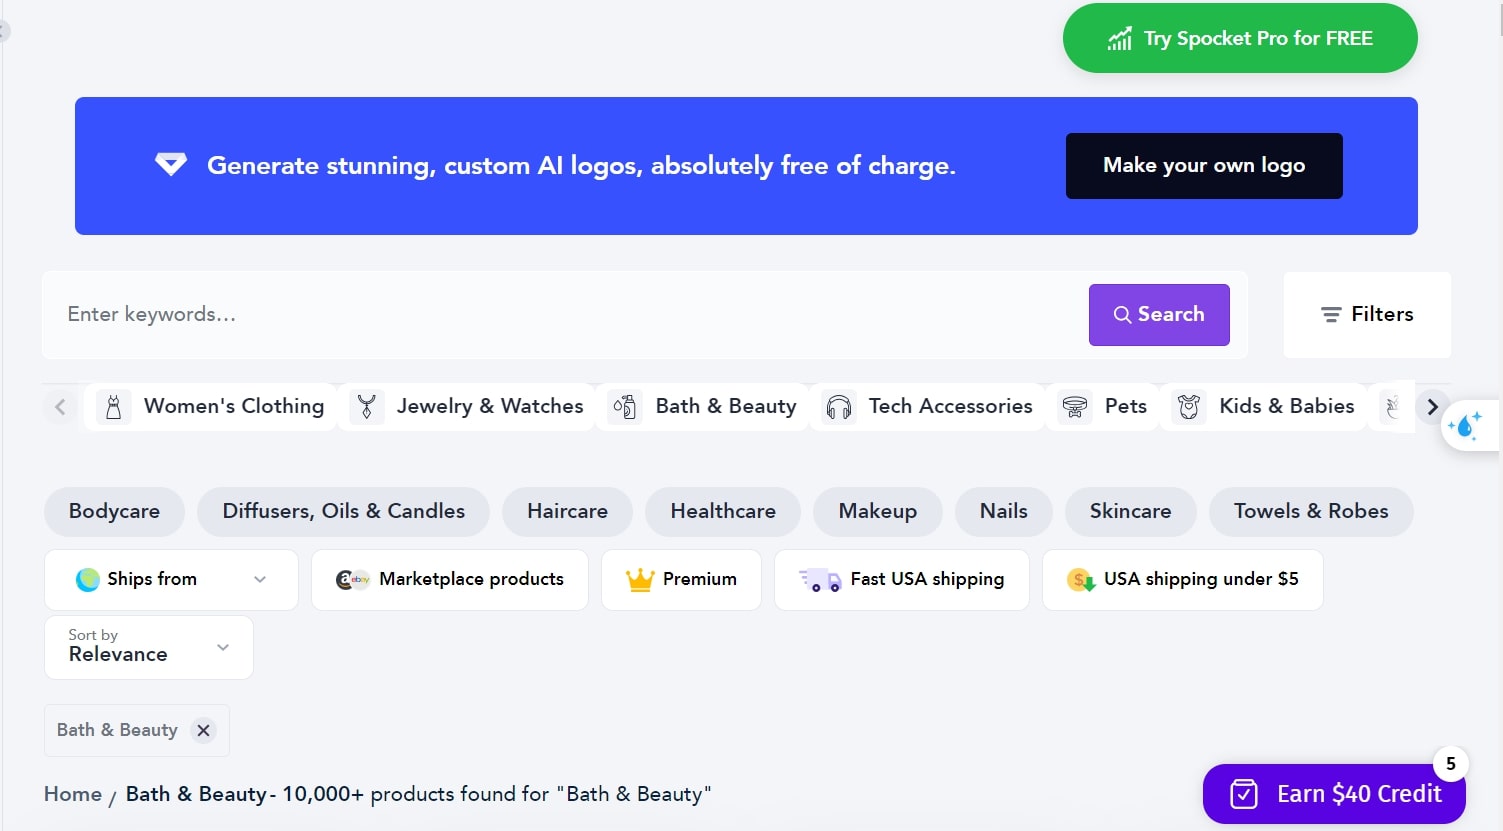The image size is (1503, 831).
Task: Filter by Haircare subcategory
Action: click(x=567, y=512)
